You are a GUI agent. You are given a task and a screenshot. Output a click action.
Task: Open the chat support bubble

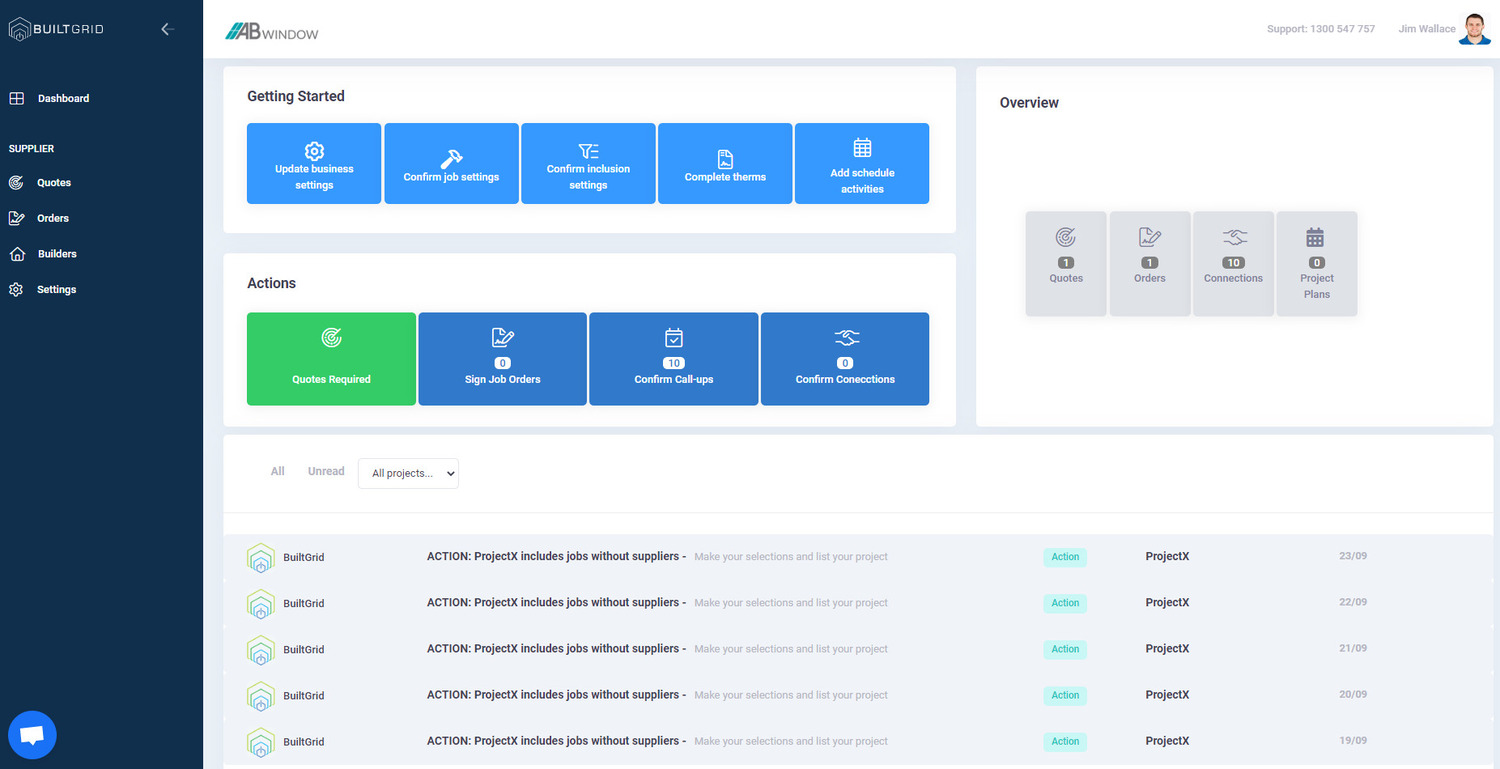tap(32, 735)
